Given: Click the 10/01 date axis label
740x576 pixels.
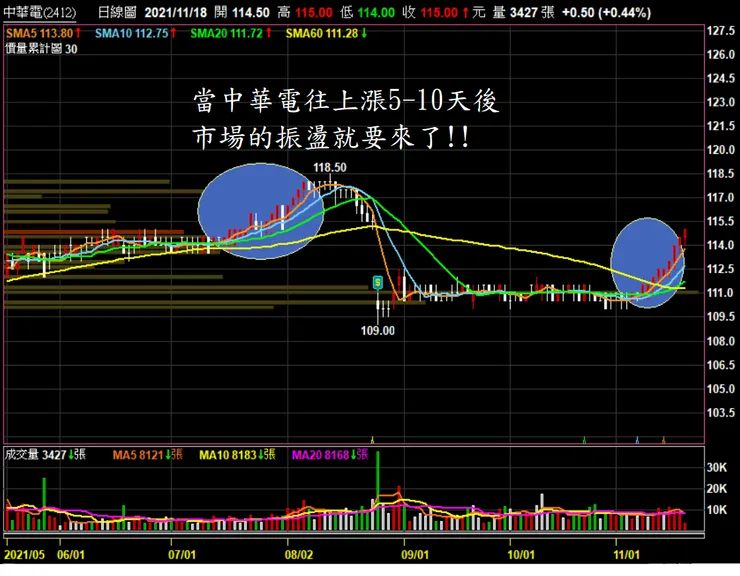Looking at the screenshot, I should (x=521, y=554).
